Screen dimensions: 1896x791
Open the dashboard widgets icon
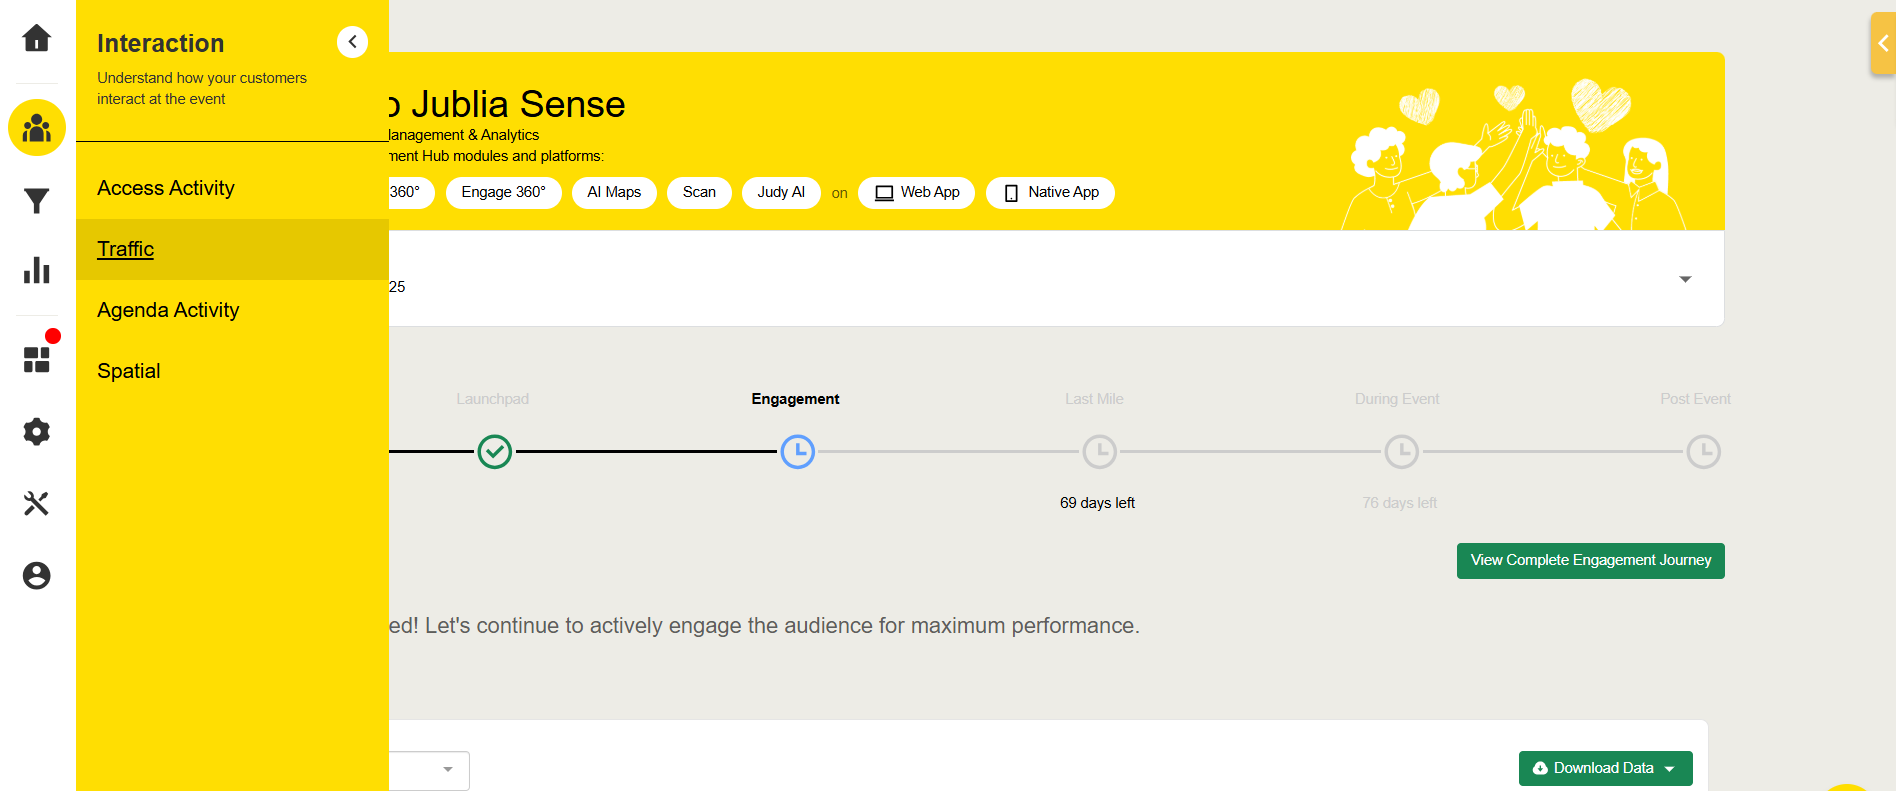click(37, 359)
